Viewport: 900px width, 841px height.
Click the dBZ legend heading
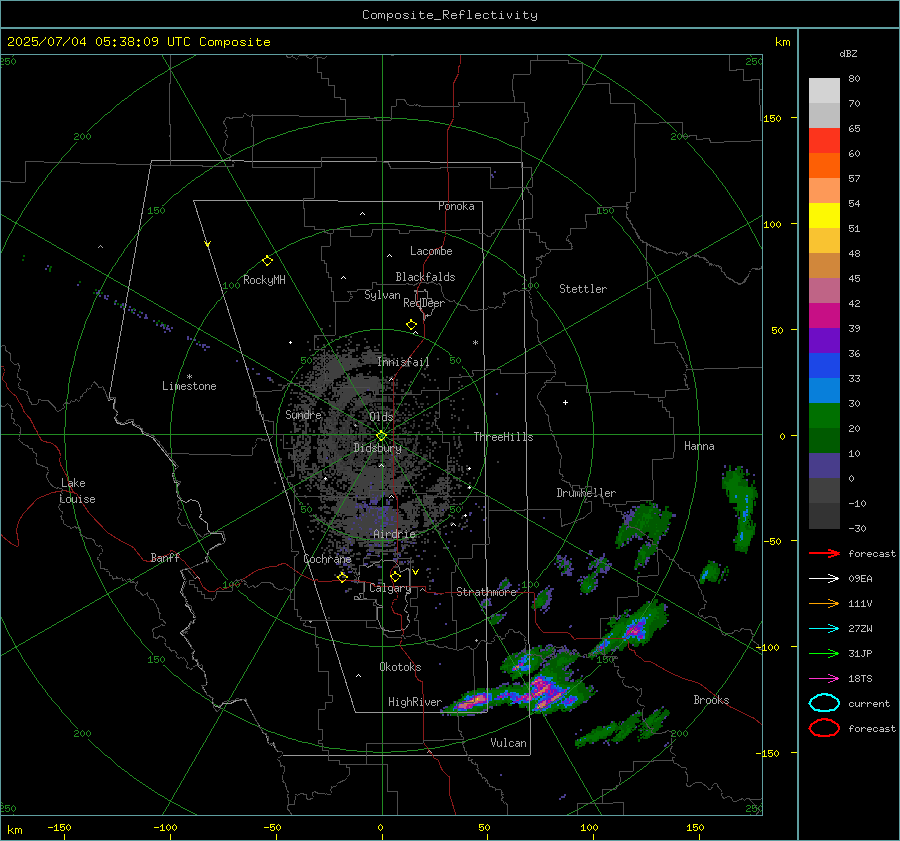click(x=848, y=53)
